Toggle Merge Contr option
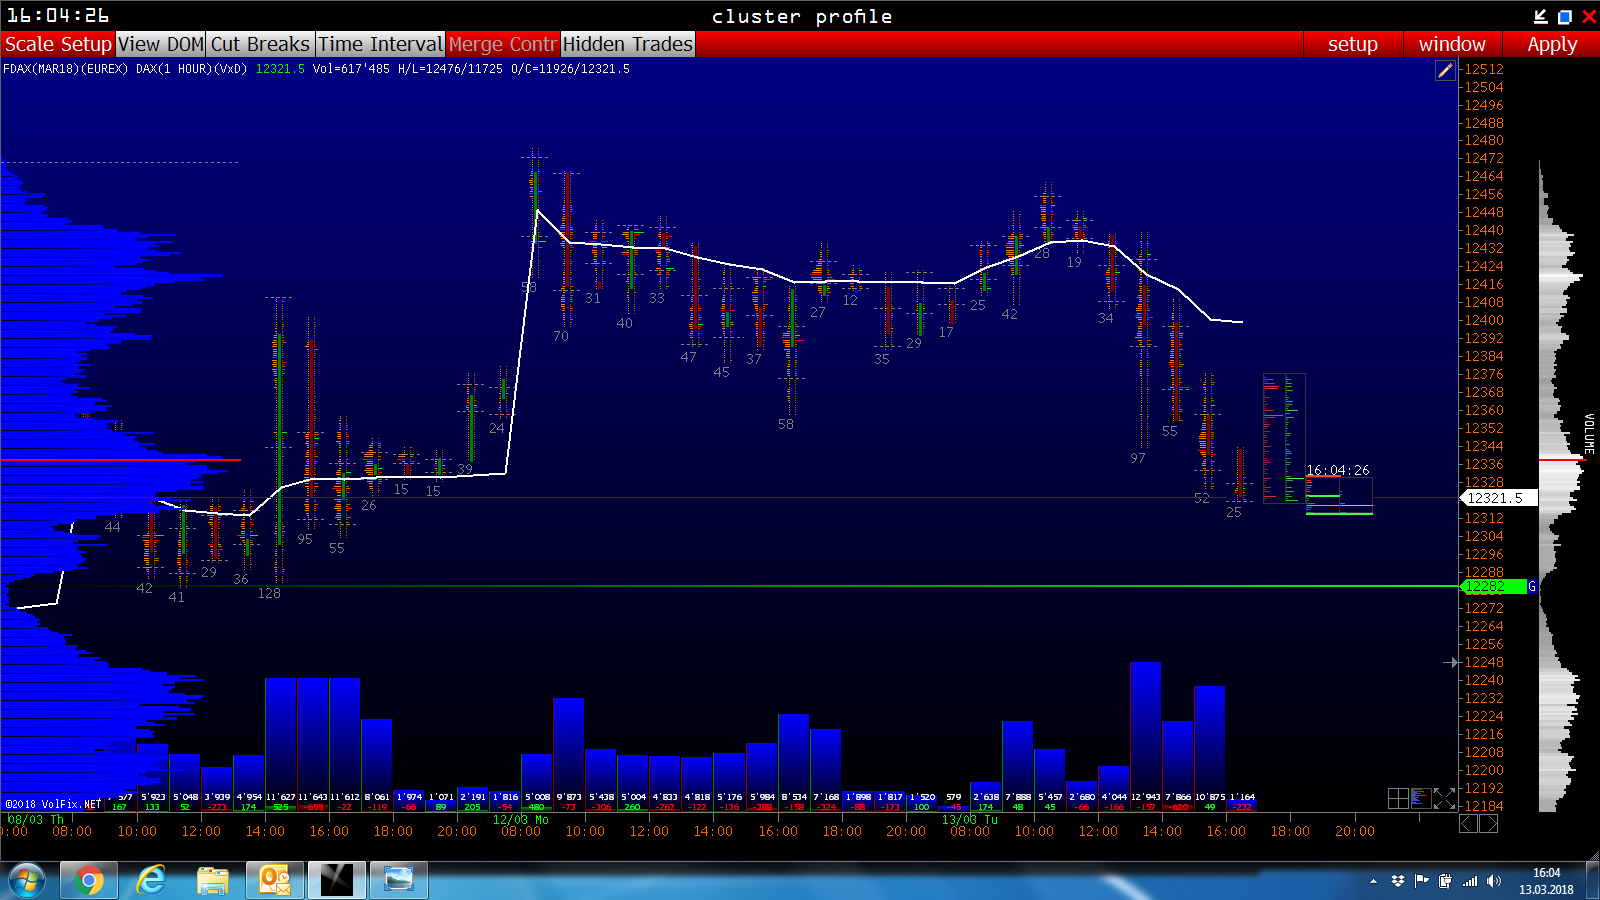Image resolution: width=1600 pixels, height=900 pixels. [503, 44]
